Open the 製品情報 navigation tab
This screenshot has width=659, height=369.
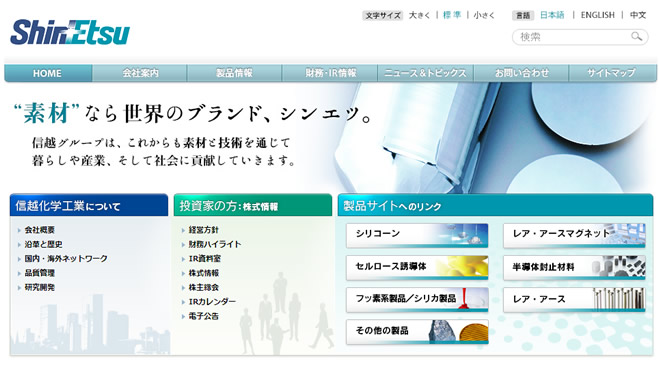click(235, 73)
